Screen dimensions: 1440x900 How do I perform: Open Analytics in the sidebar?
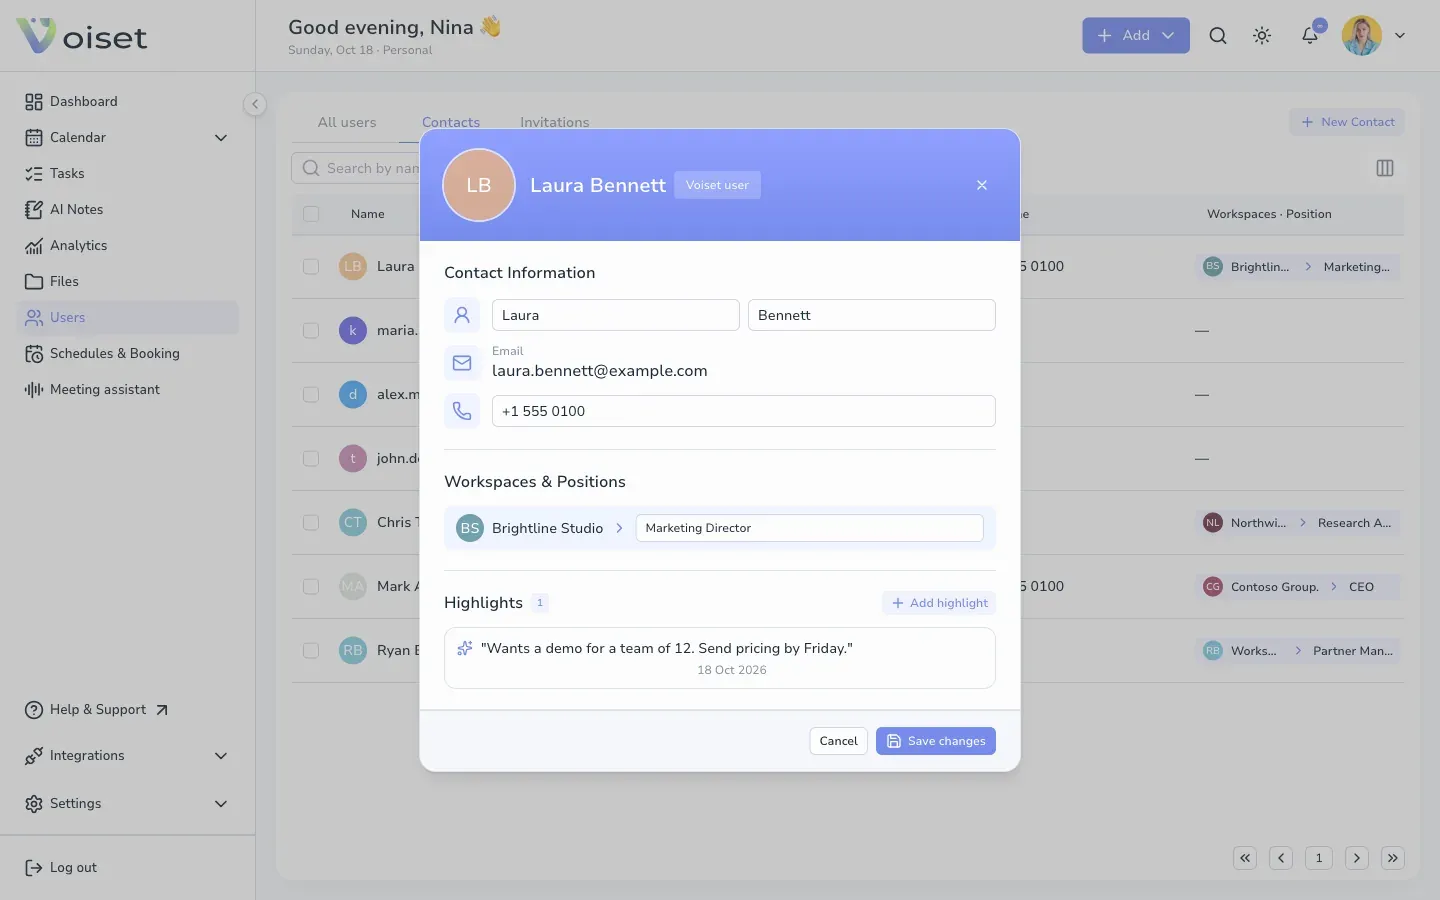coord(128,245)
